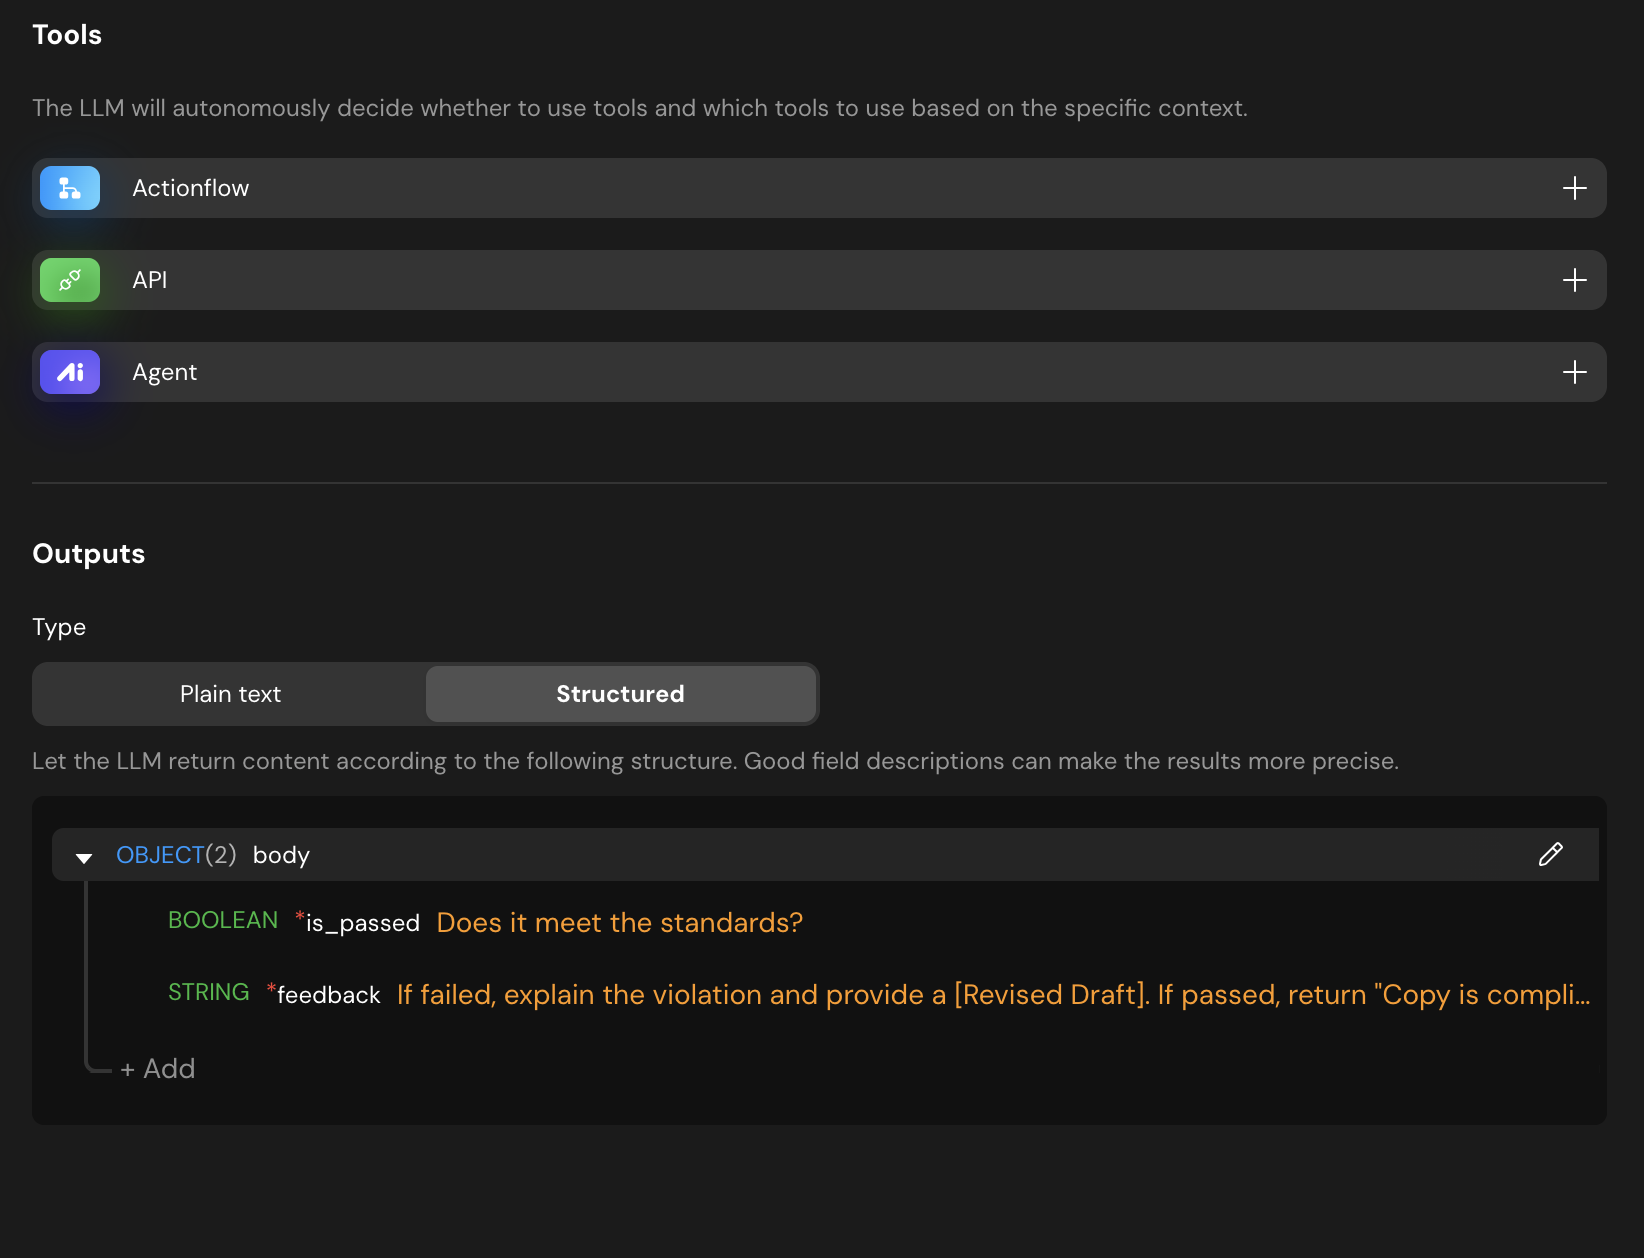Click the body object name
This screenshot has height=1258, width=1644.
click(281, 856)
